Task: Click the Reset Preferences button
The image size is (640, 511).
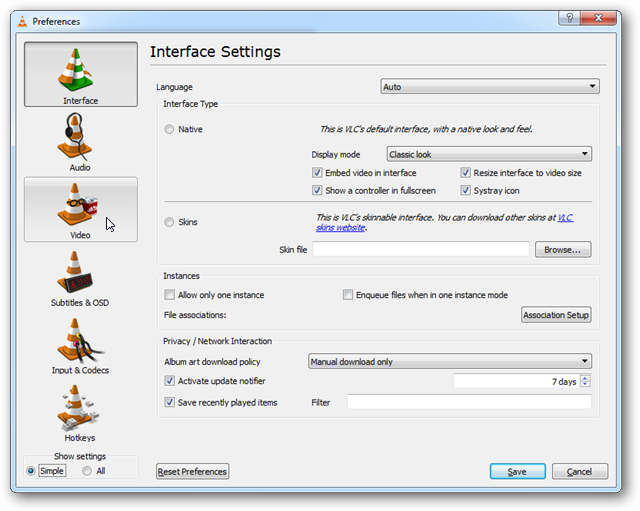Action: [x=192, y=471]
